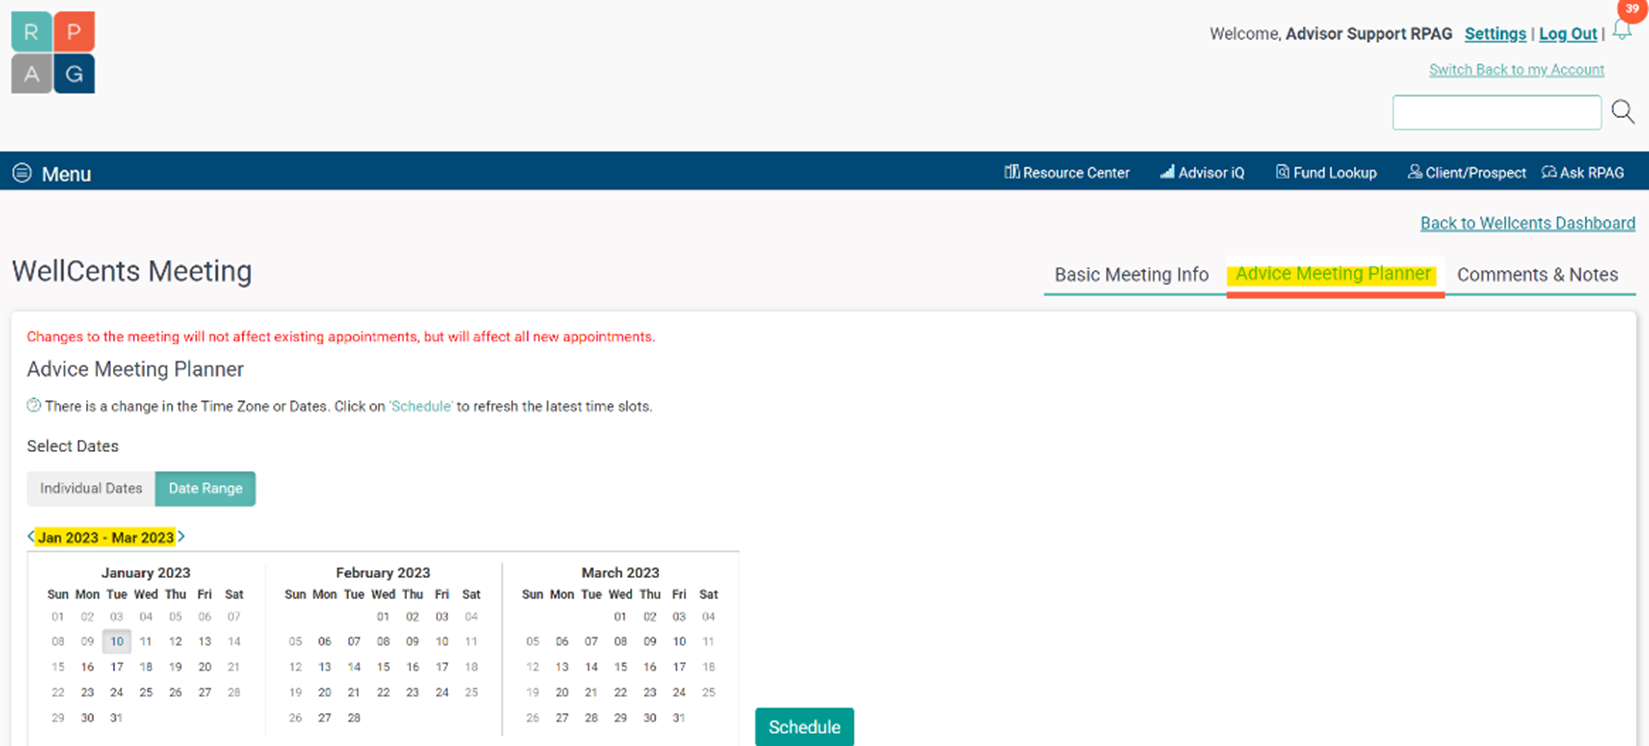Open the Comments & Notes tab
This screenshot has width=1649, height=746.
pyautogui.click(x=1537, y=274)
